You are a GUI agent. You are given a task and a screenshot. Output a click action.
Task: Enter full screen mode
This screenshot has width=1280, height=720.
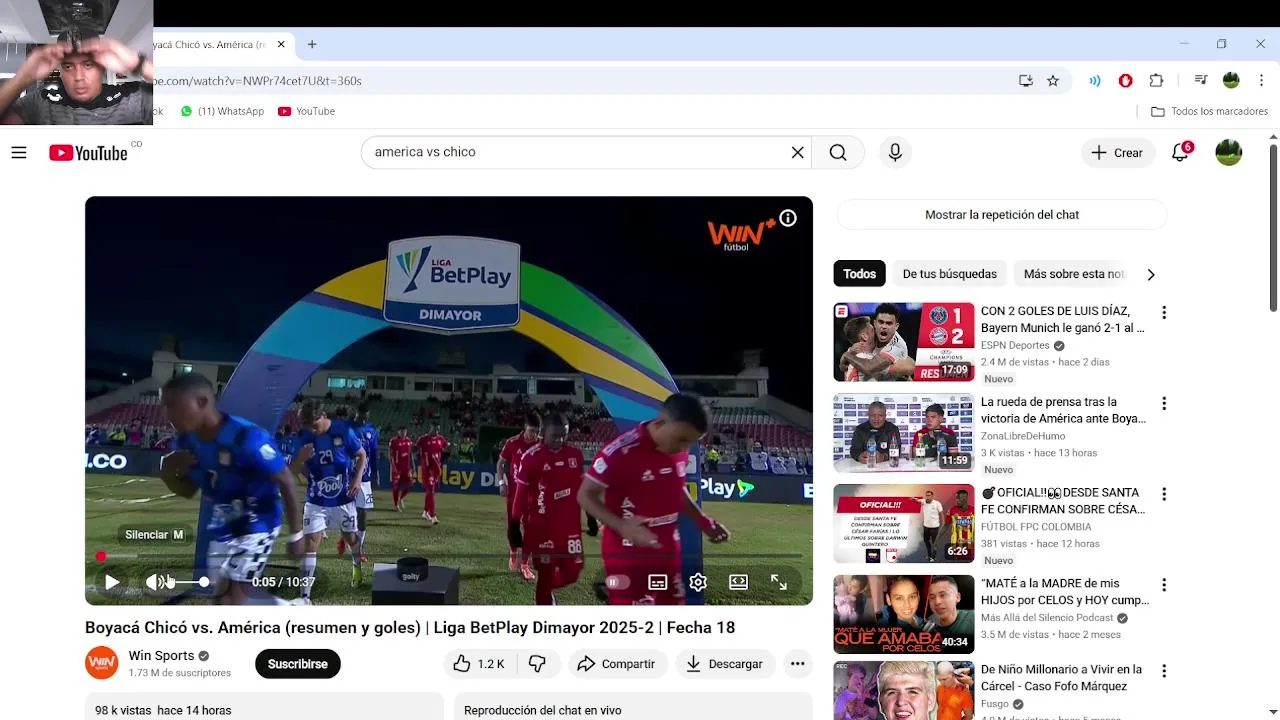coord(778,582)
